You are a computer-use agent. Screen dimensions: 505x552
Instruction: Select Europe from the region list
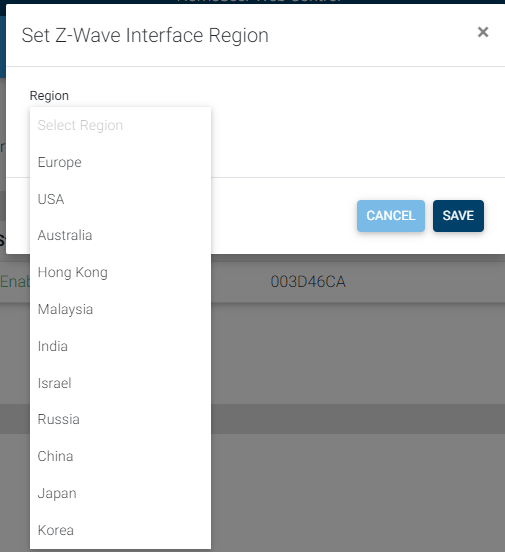120,162
